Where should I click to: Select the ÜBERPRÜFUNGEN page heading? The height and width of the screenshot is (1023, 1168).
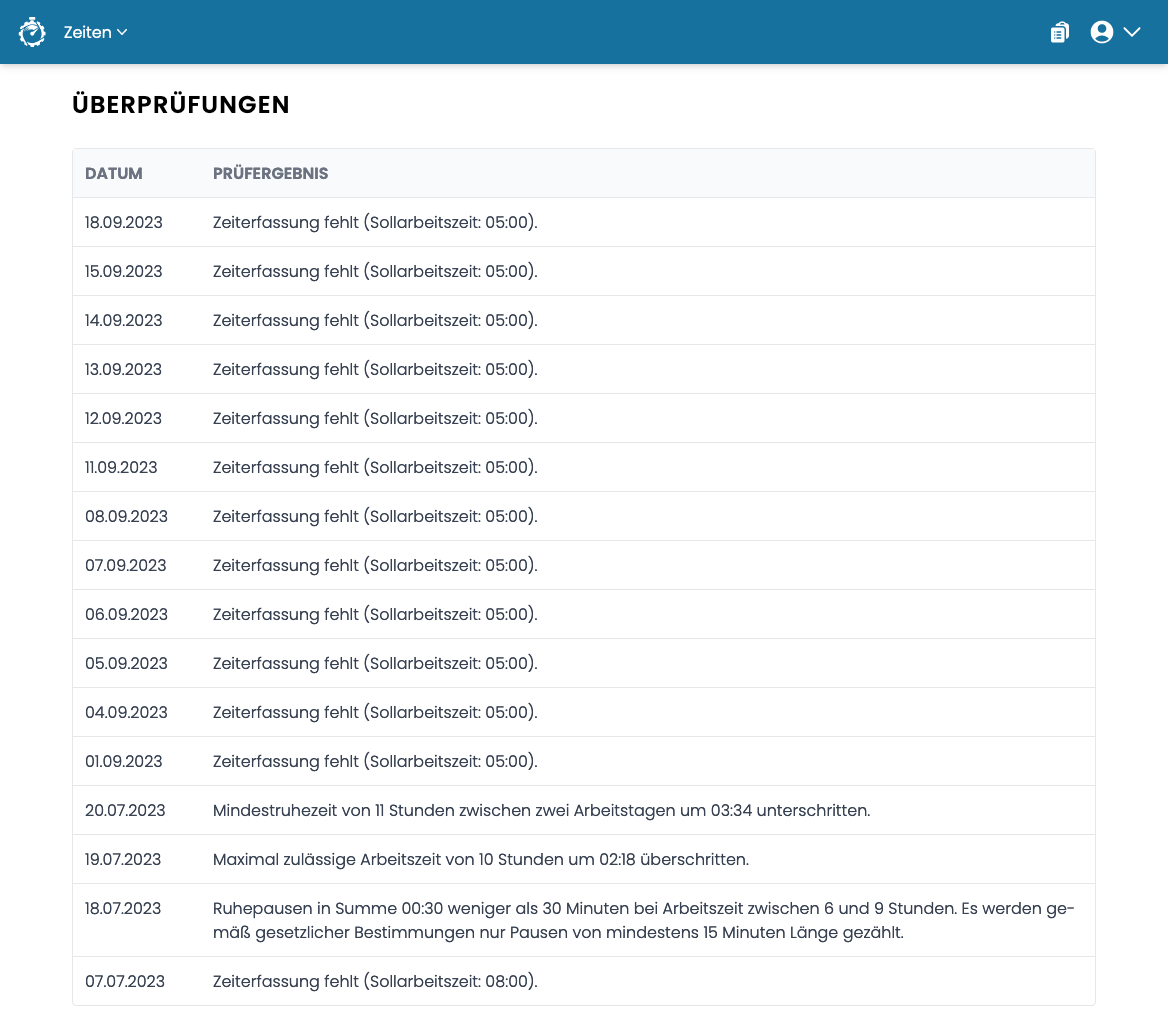coord(180,104)
